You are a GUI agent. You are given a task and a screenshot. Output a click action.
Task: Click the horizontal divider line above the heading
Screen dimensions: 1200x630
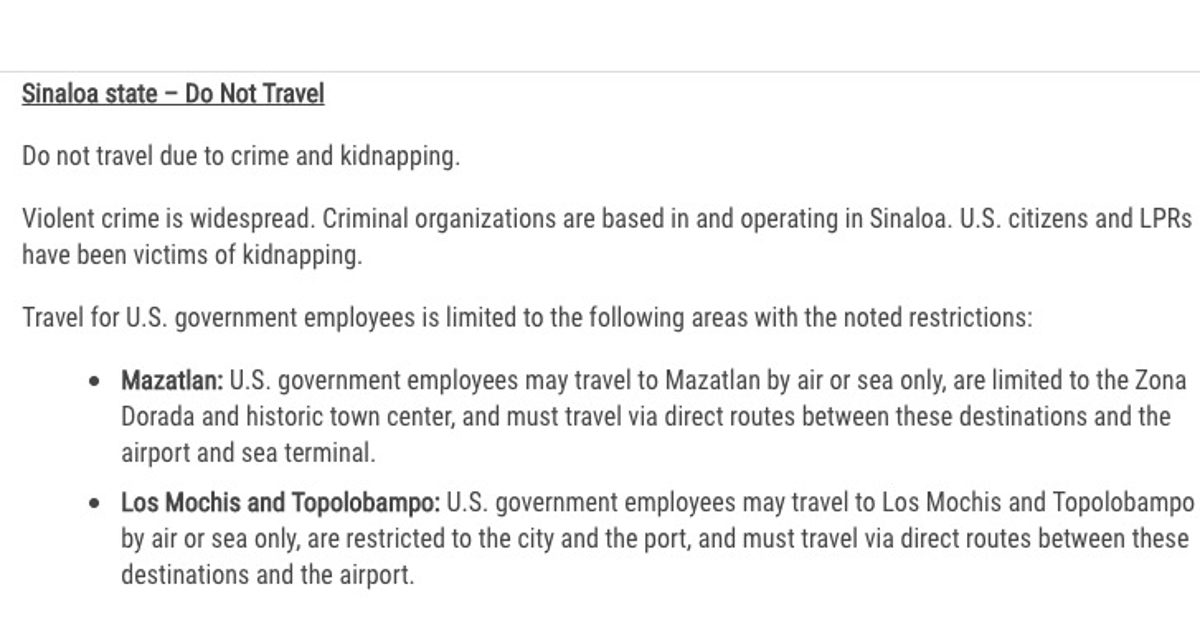pos(600,71)
